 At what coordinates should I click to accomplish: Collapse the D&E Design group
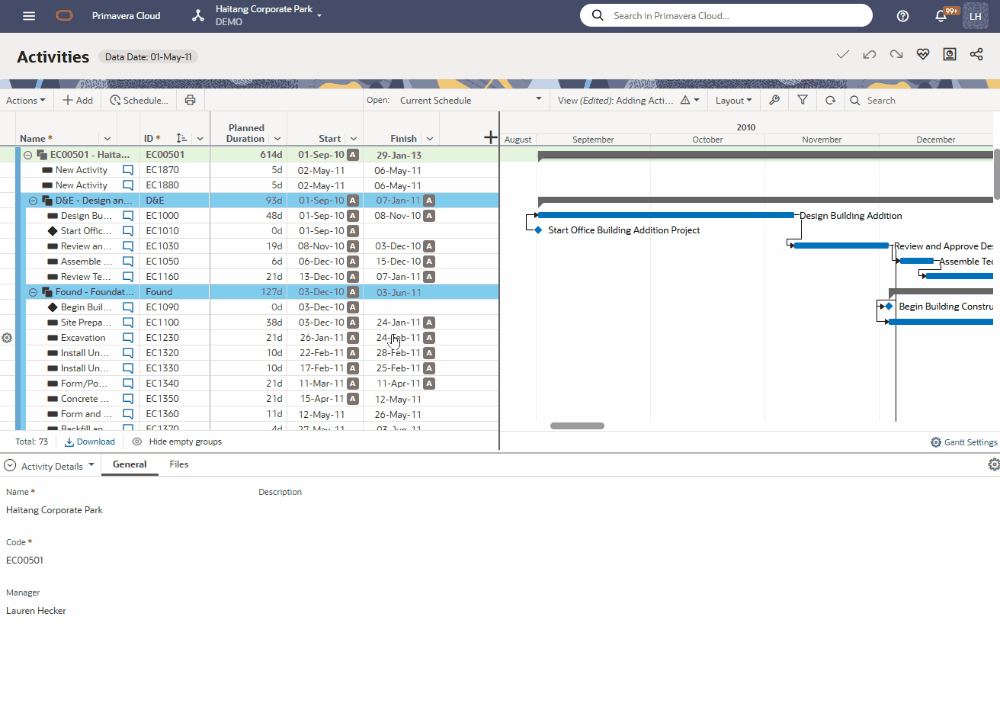(x=33, y=201)
